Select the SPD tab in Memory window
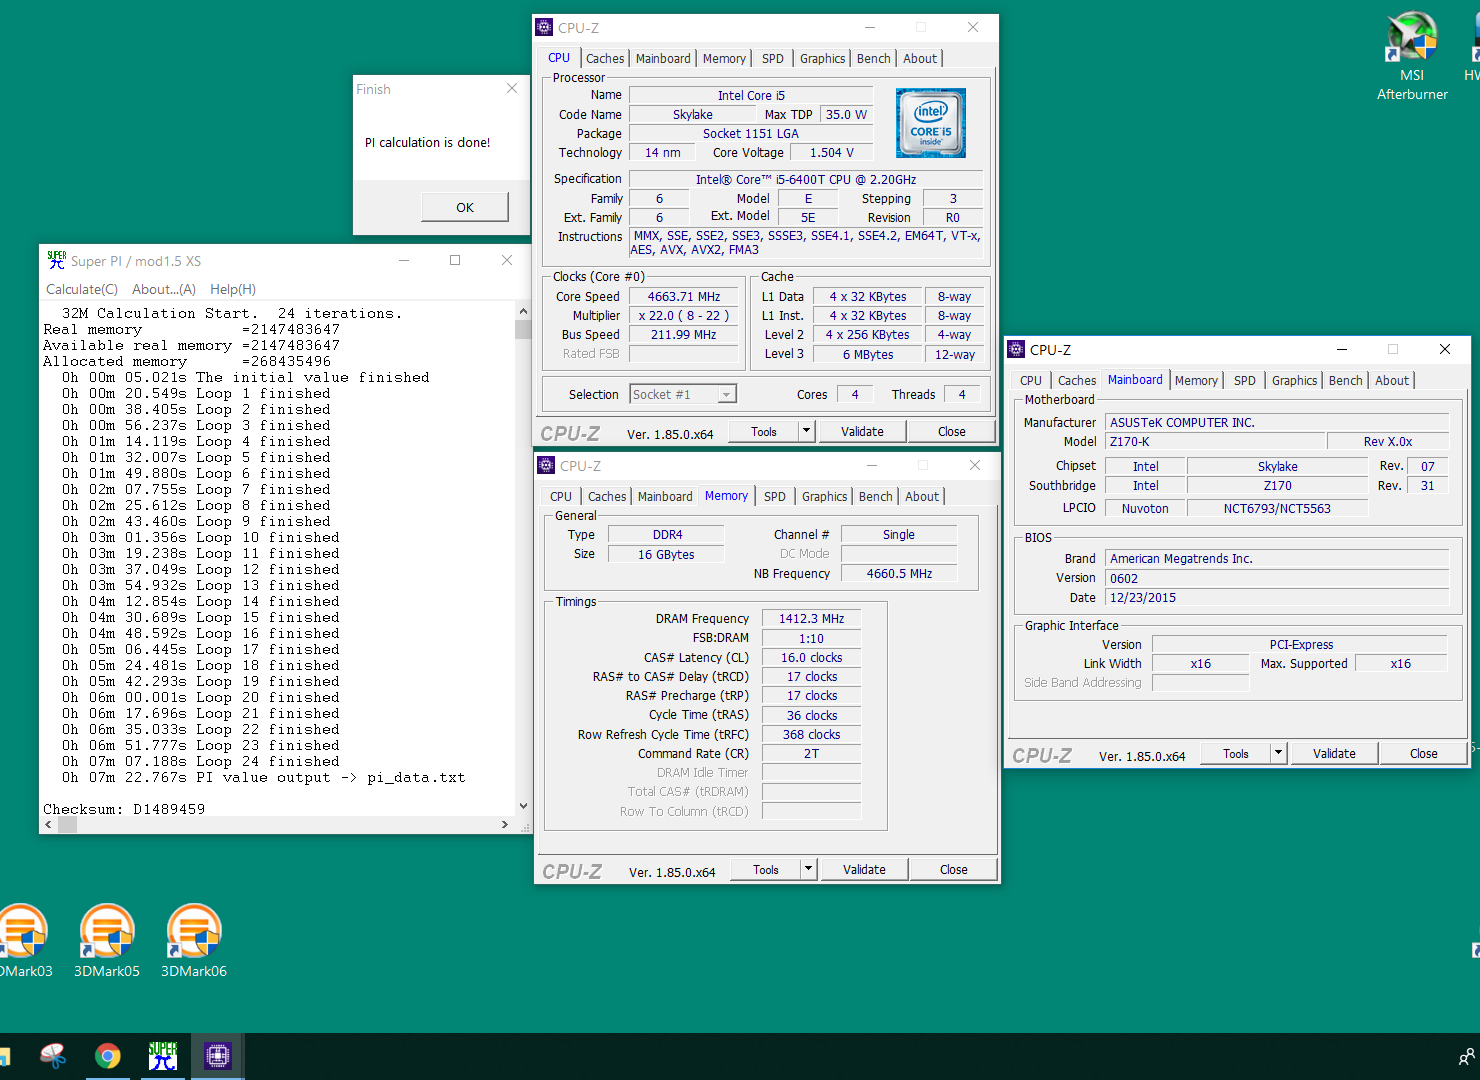 click(x=775, y=497)
